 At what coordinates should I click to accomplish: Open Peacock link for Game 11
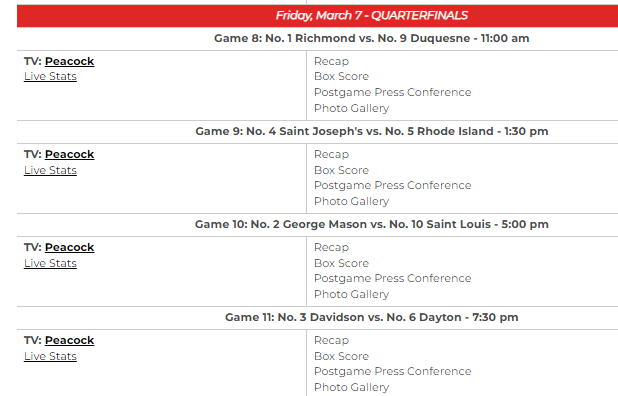69,340
